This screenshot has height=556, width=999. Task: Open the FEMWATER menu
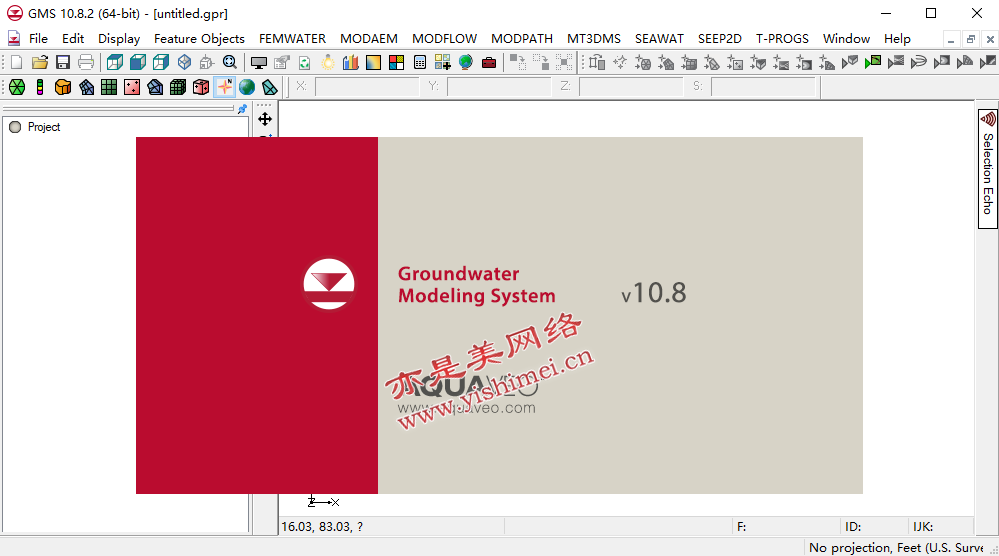coord(292,39)
